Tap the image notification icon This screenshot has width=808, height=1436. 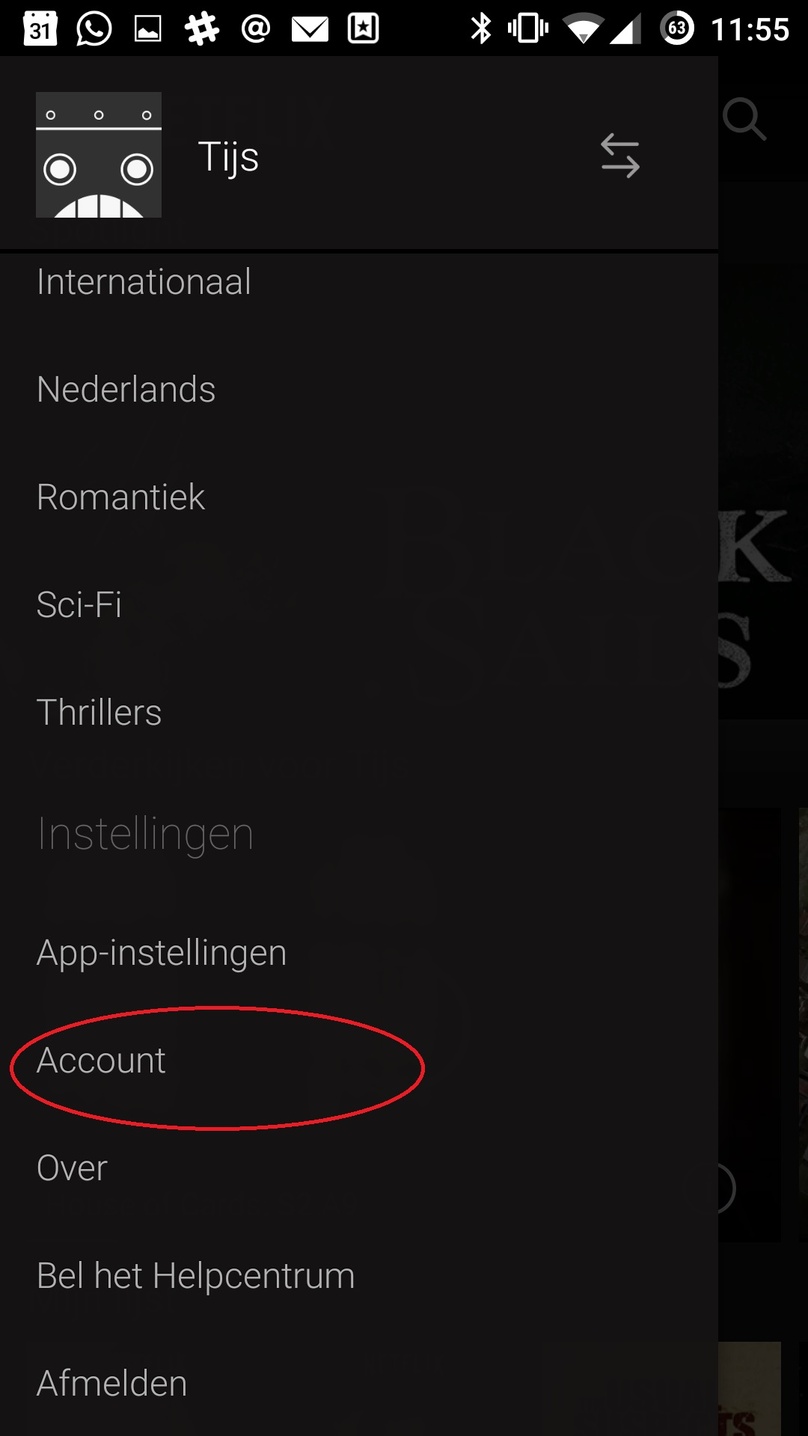coord(148,30)
